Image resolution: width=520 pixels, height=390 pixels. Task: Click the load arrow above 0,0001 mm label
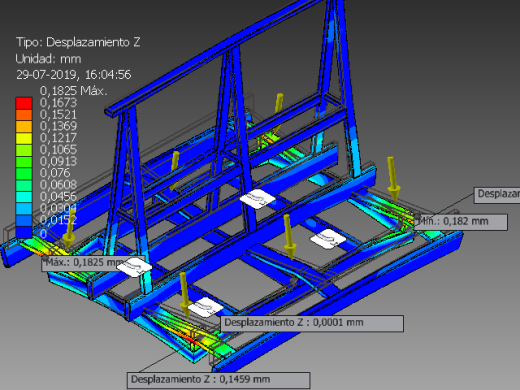tap(184, 295)
